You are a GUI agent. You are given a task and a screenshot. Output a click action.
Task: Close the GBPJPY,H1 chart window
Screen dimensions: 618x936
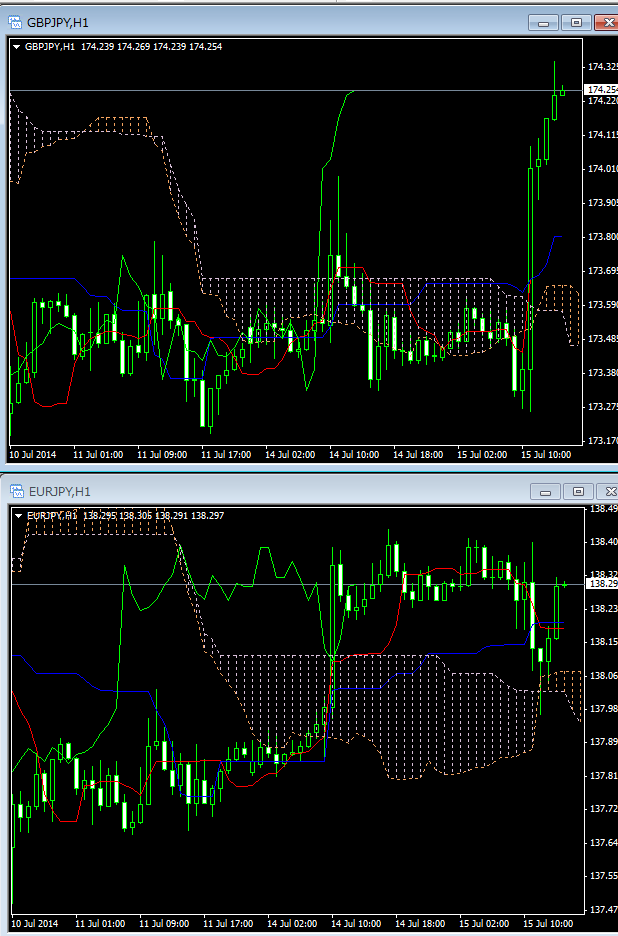607,23
